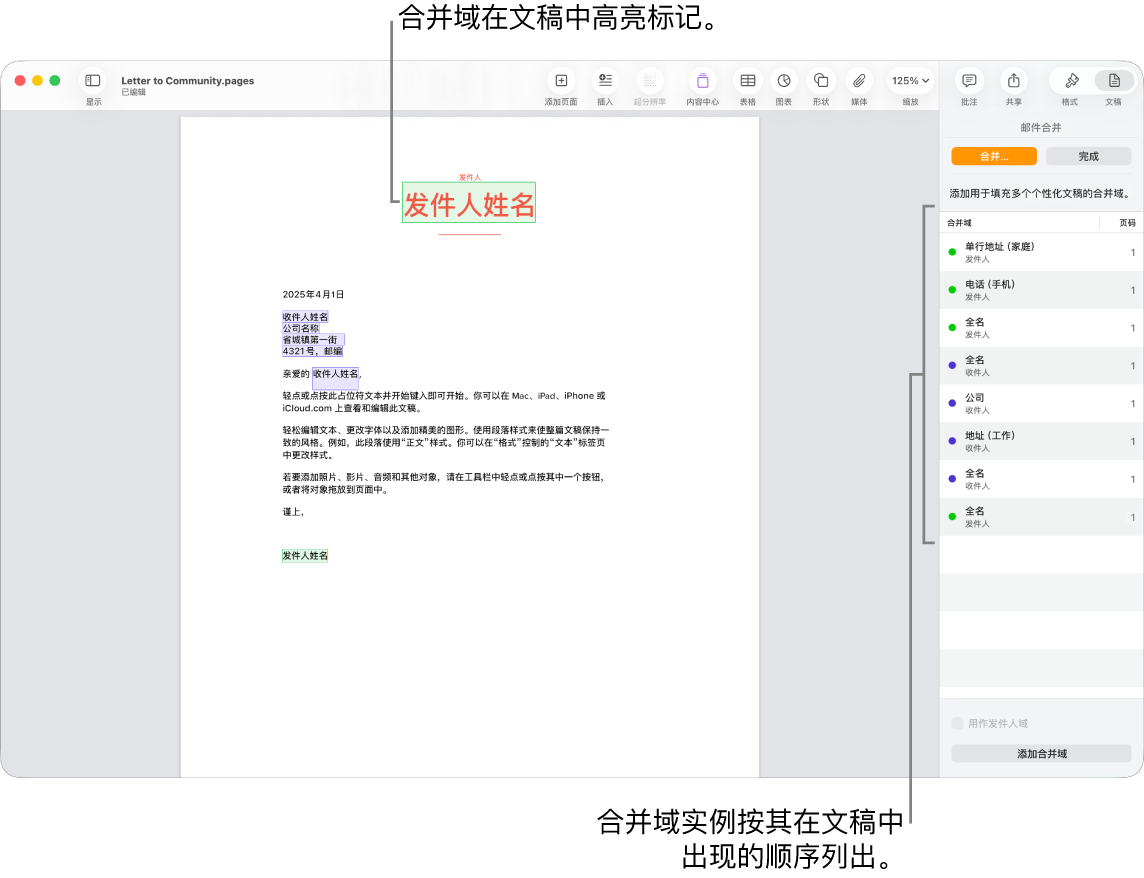1144x878 pixels.
Task: Click the 添加页面 toolbar icon
Action: [x=561, y=81]
